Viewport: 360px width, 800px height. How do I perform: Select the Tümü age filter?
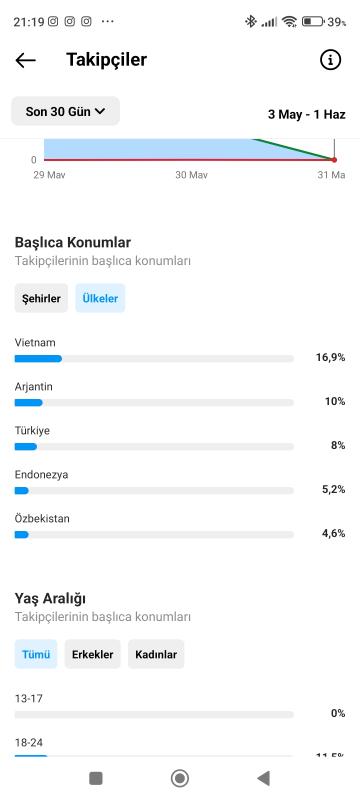36,654
